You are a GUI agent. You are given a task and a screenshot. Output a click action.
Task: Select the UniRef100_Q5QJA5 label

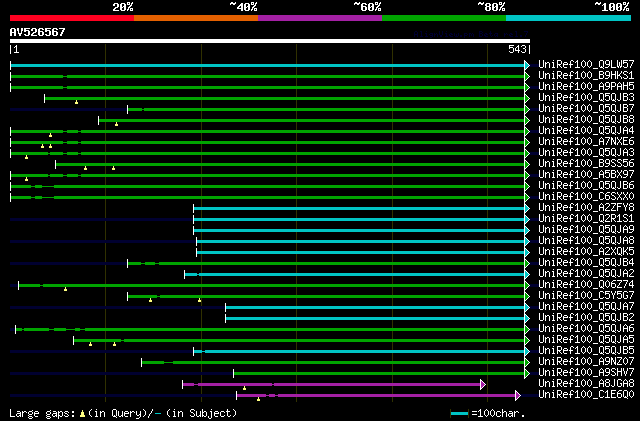586,340
